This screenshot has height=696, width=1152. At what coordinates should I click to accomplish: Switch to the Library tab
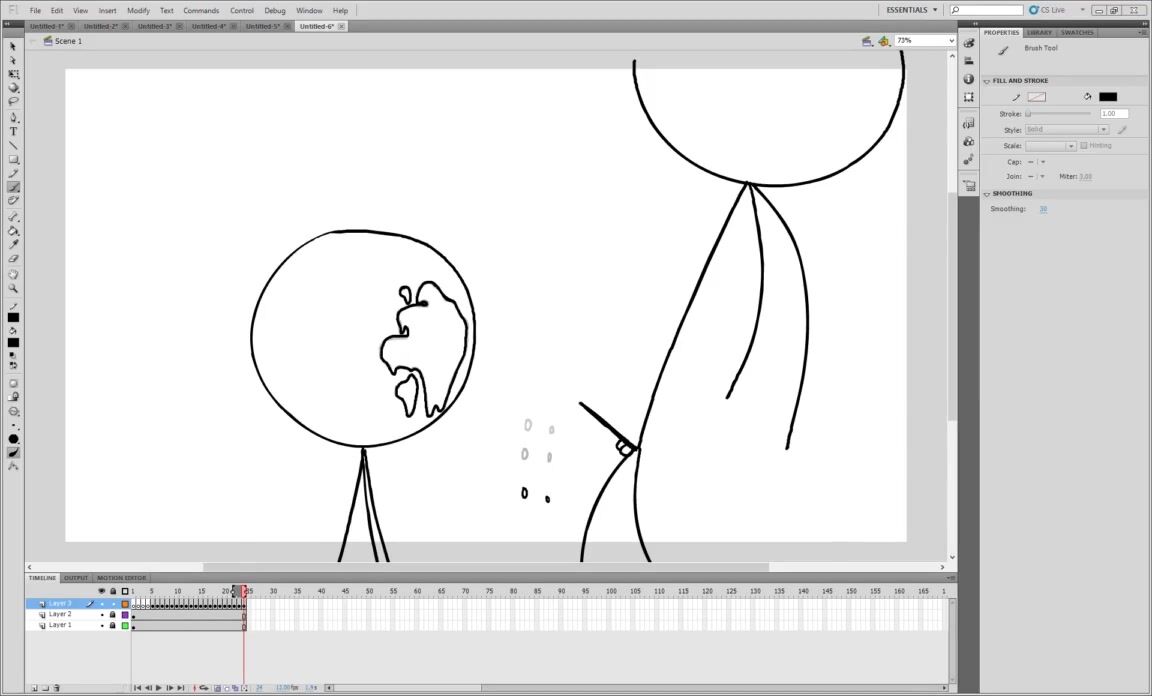pyautogui.click(x=1039, y=32)
